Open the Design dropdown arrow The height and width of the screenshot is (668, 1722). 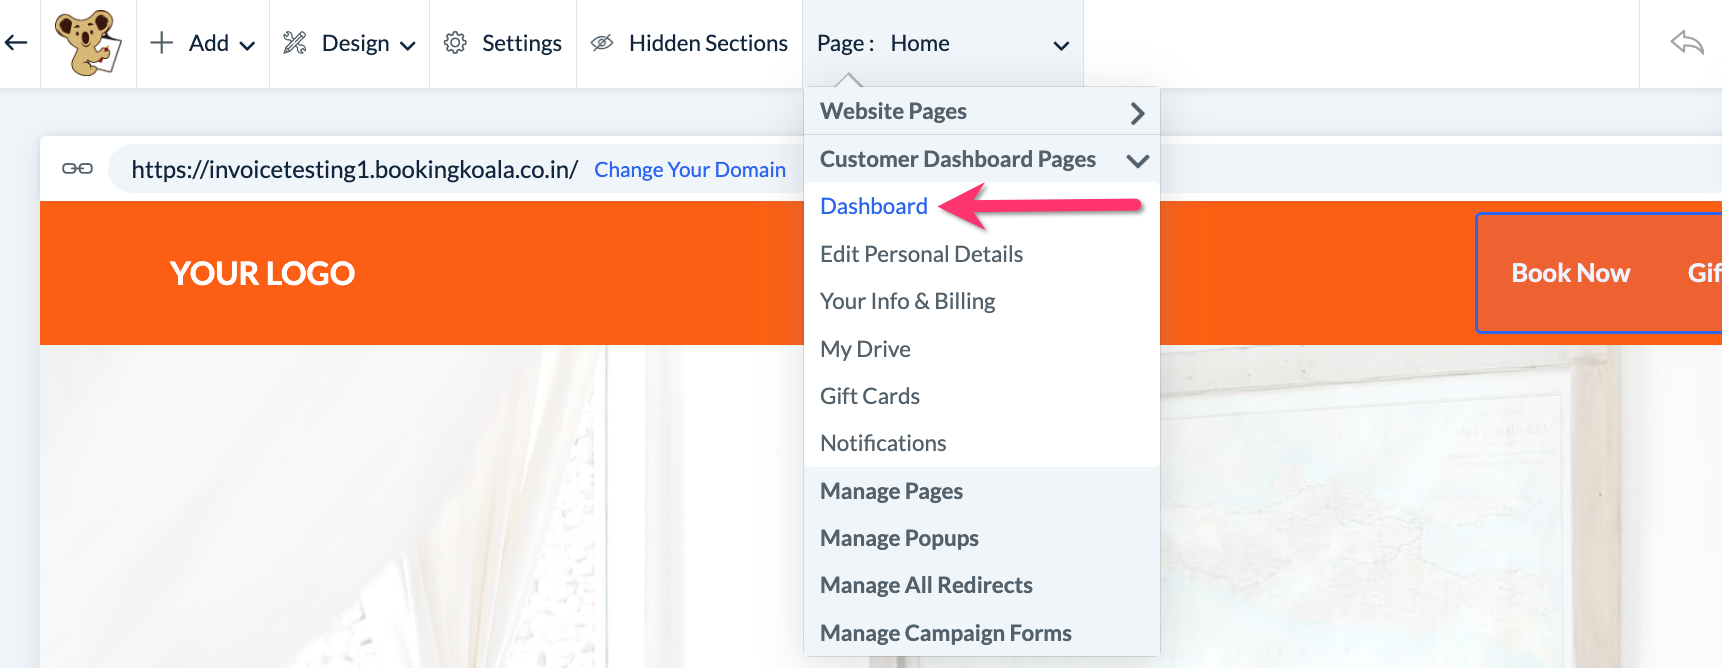pyautogui.click(x=407, y=45)
